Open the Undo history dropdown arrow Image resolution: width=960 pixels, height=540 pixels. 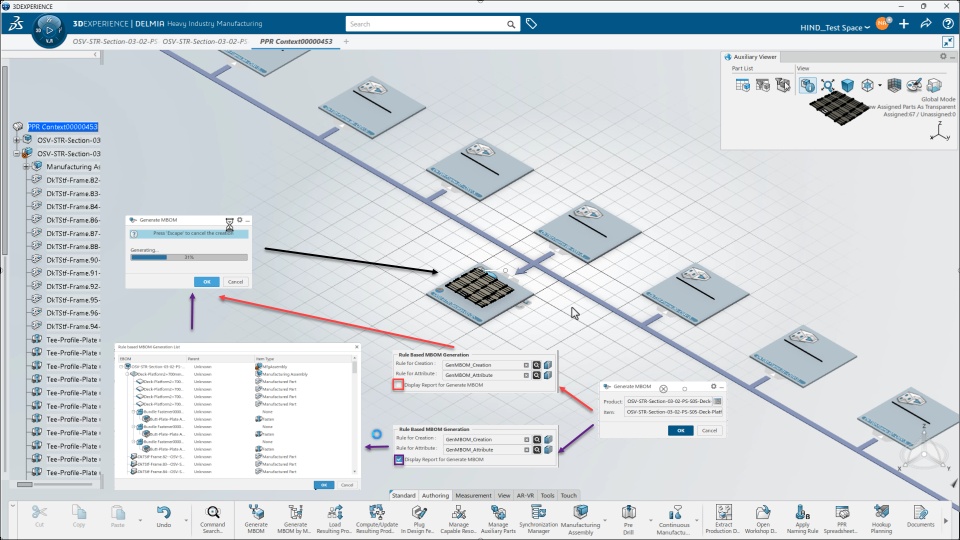186,520
